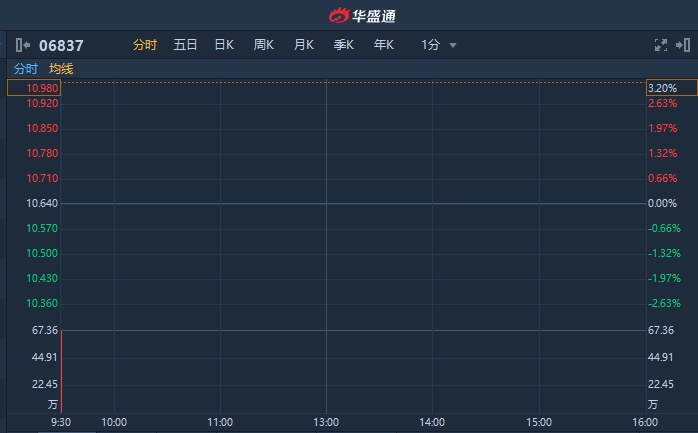
Task: Click the 华盛通 logo icon
Action: 340,15
